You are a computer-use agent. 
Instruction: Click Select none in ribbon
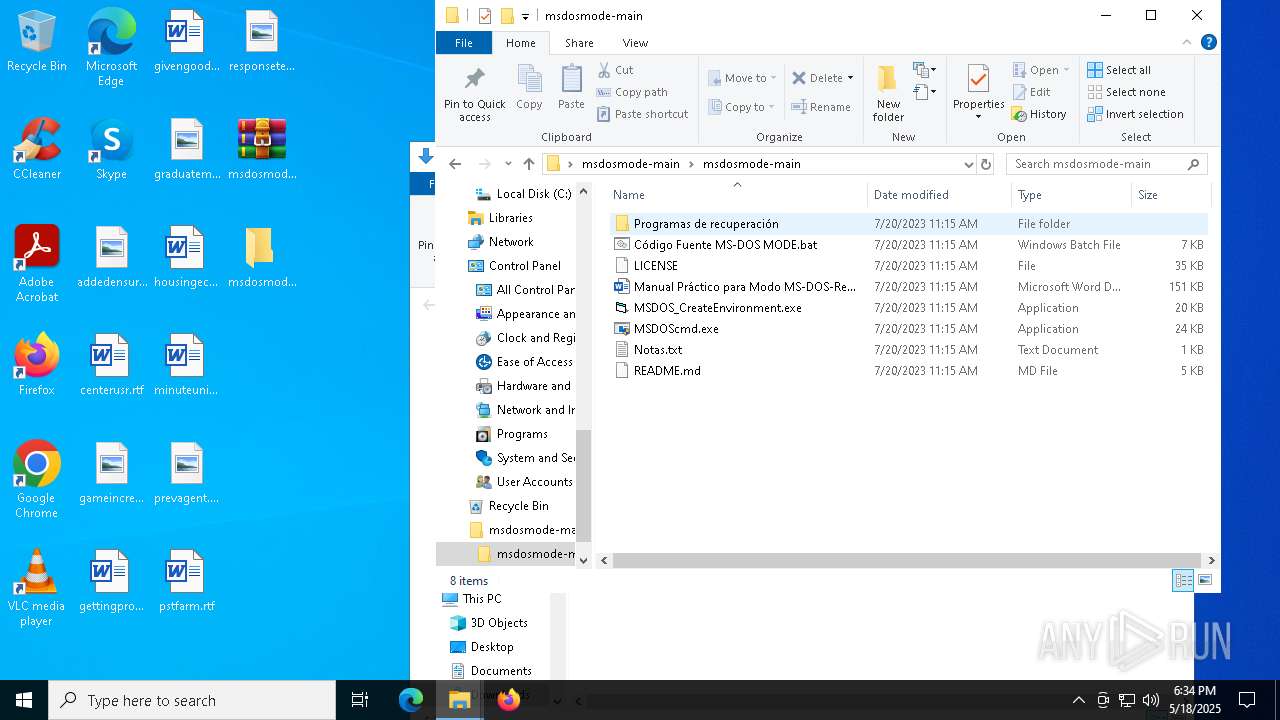point(1126,92)
